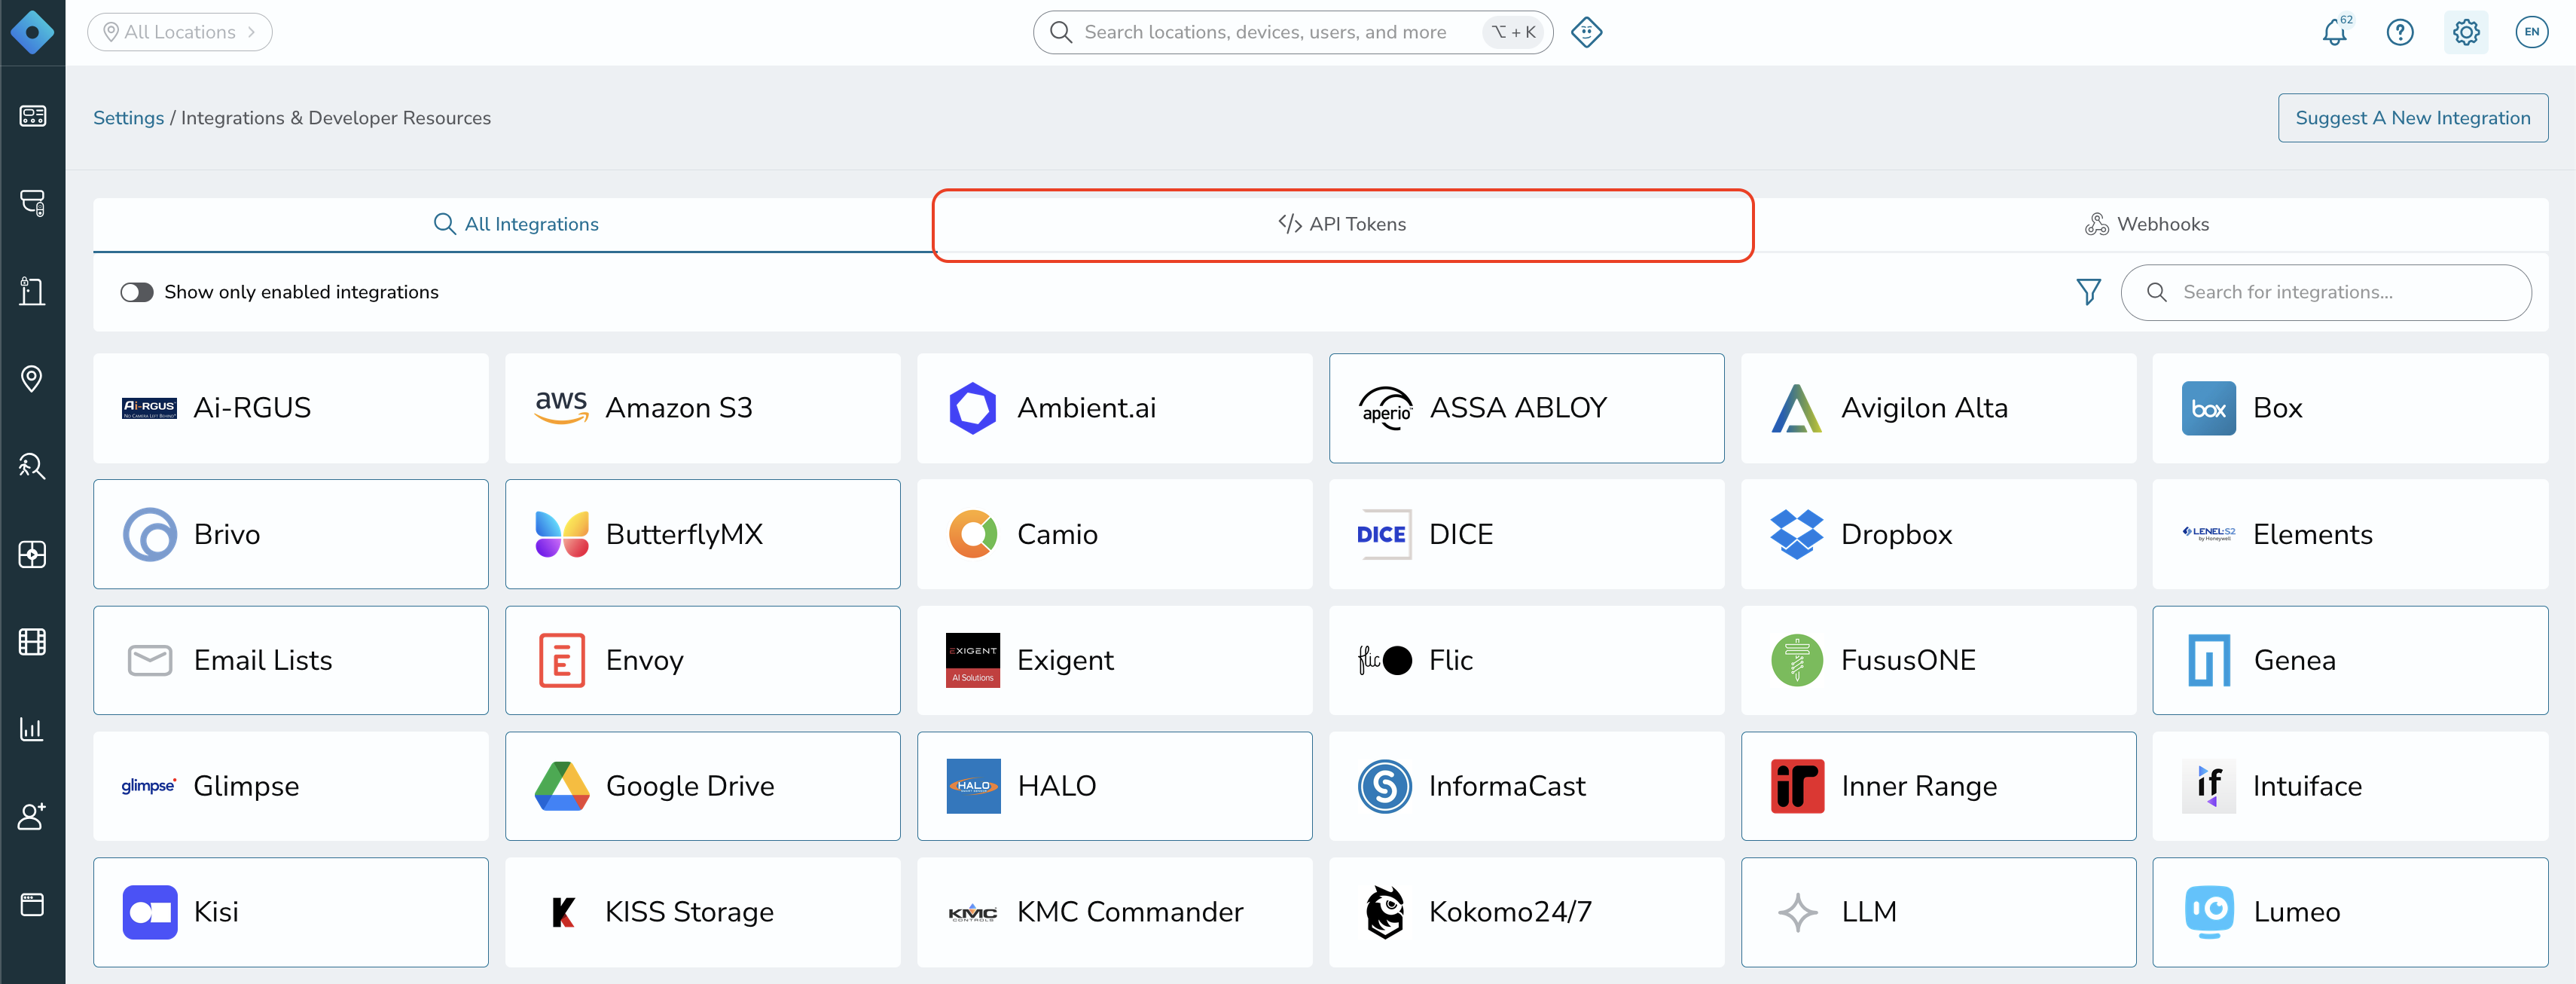The height and width of the screenshot is (984, 2576).
Task: Open the Ai-RGUS integration card
Action: tap(291, 408)
